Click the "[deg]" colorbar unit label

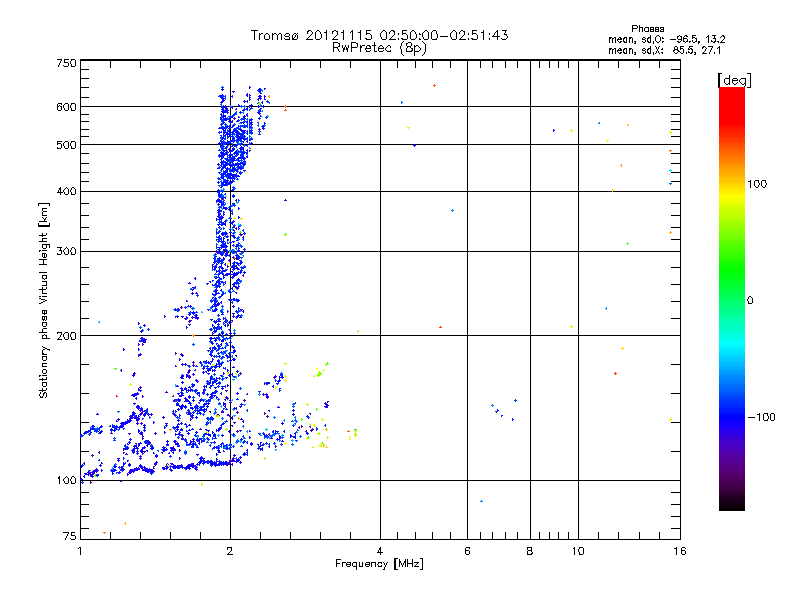734,80
